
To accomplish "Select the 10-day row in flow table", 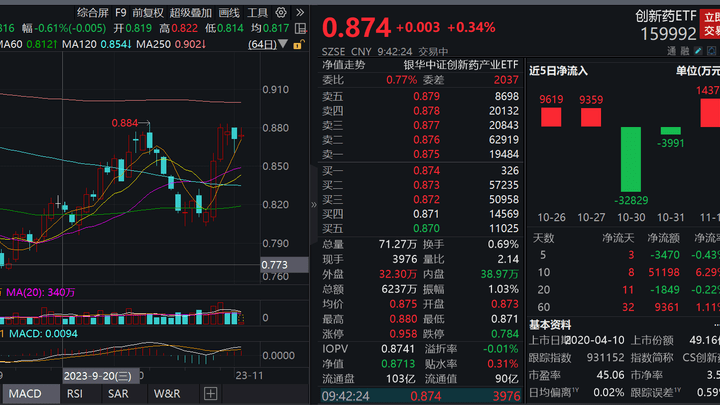I will click(x=626, y=272).
